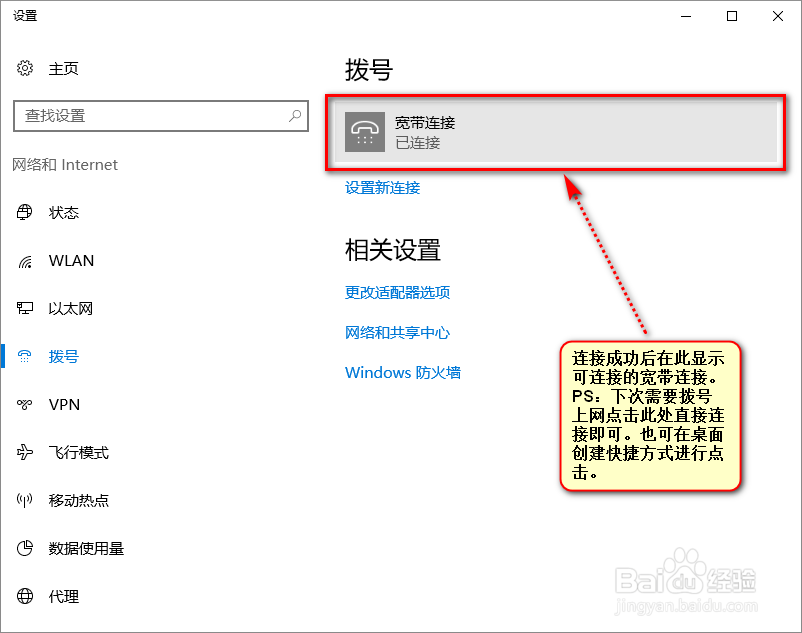Screen dimensions: 802x633
Task: Select the 拨号 sidebar entry
Action: [63, 356]
